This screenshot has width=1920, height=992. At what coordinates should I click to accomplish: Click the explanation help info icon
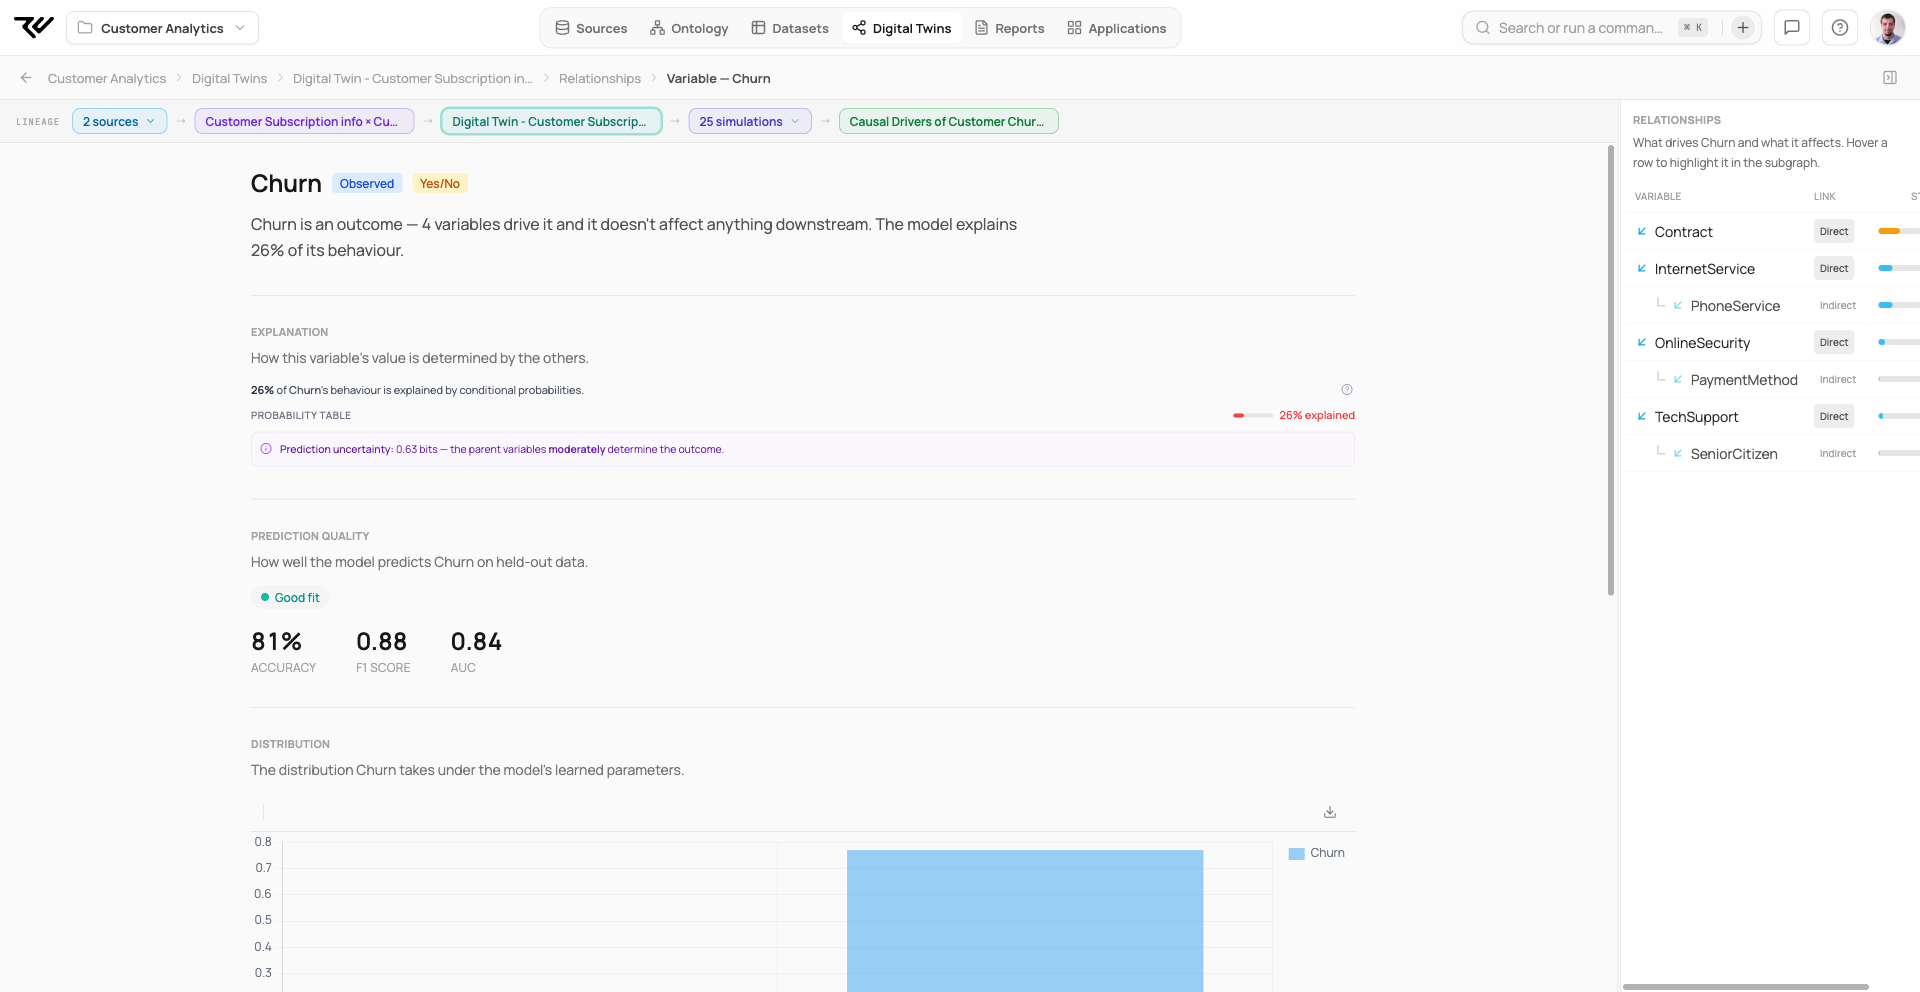point(1347,390)
